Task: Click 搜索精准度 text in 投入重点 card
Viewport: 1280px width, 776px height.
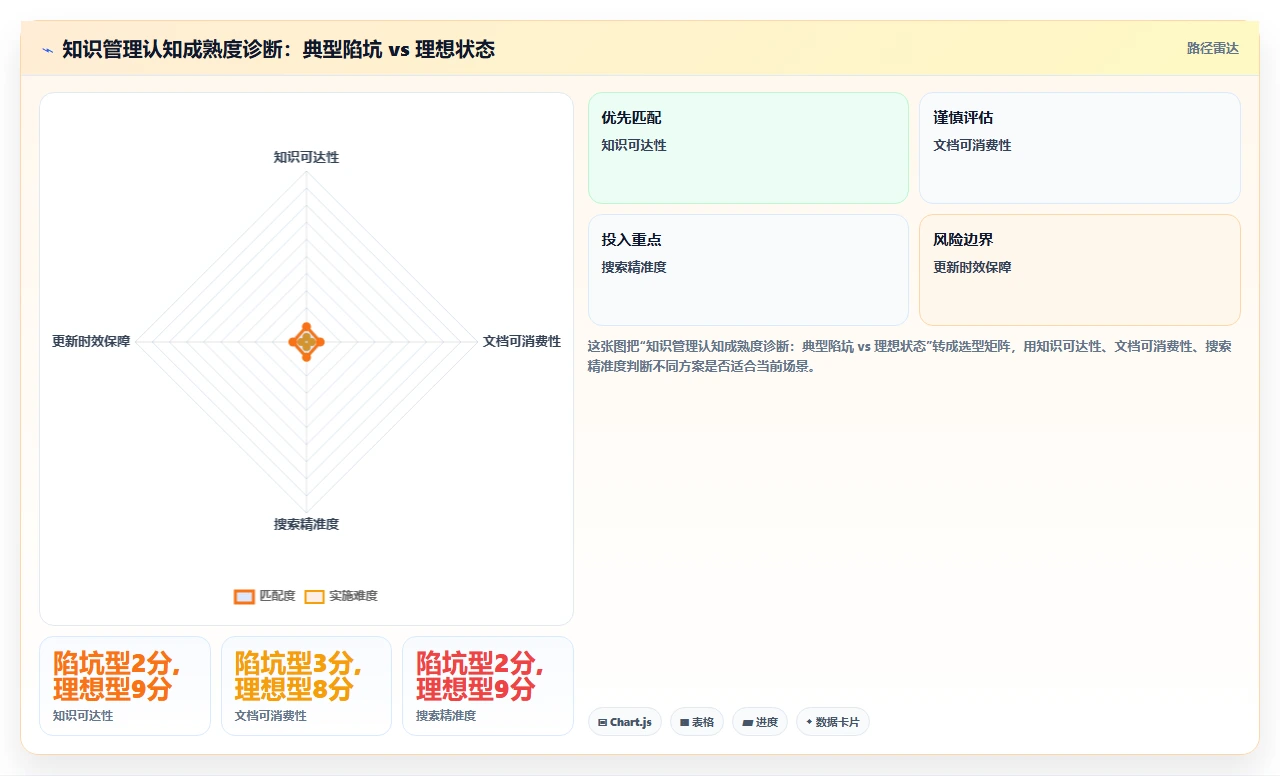Action: pos(634,267)
